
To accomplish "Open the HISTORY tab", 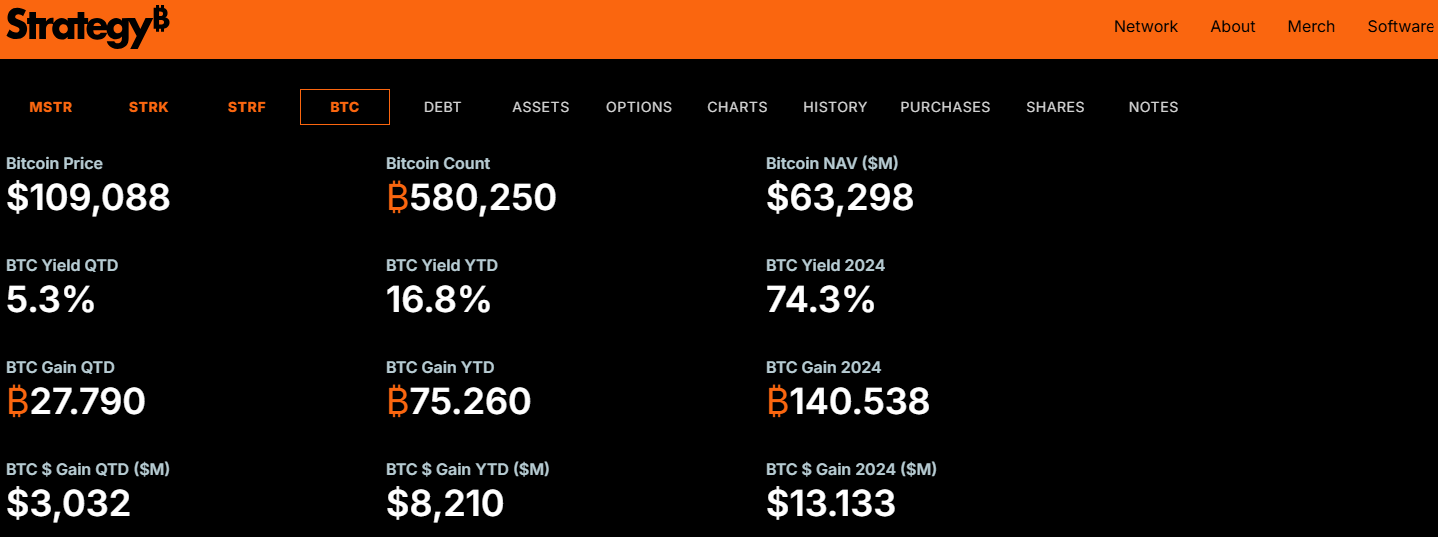I will 835,107.
